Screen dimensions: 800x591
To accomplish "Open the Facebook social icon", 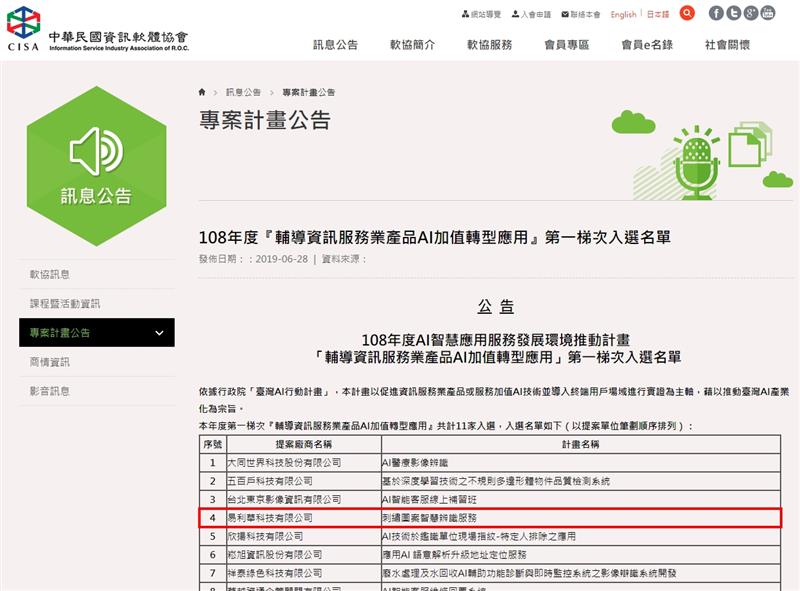I will coord(716,13).
